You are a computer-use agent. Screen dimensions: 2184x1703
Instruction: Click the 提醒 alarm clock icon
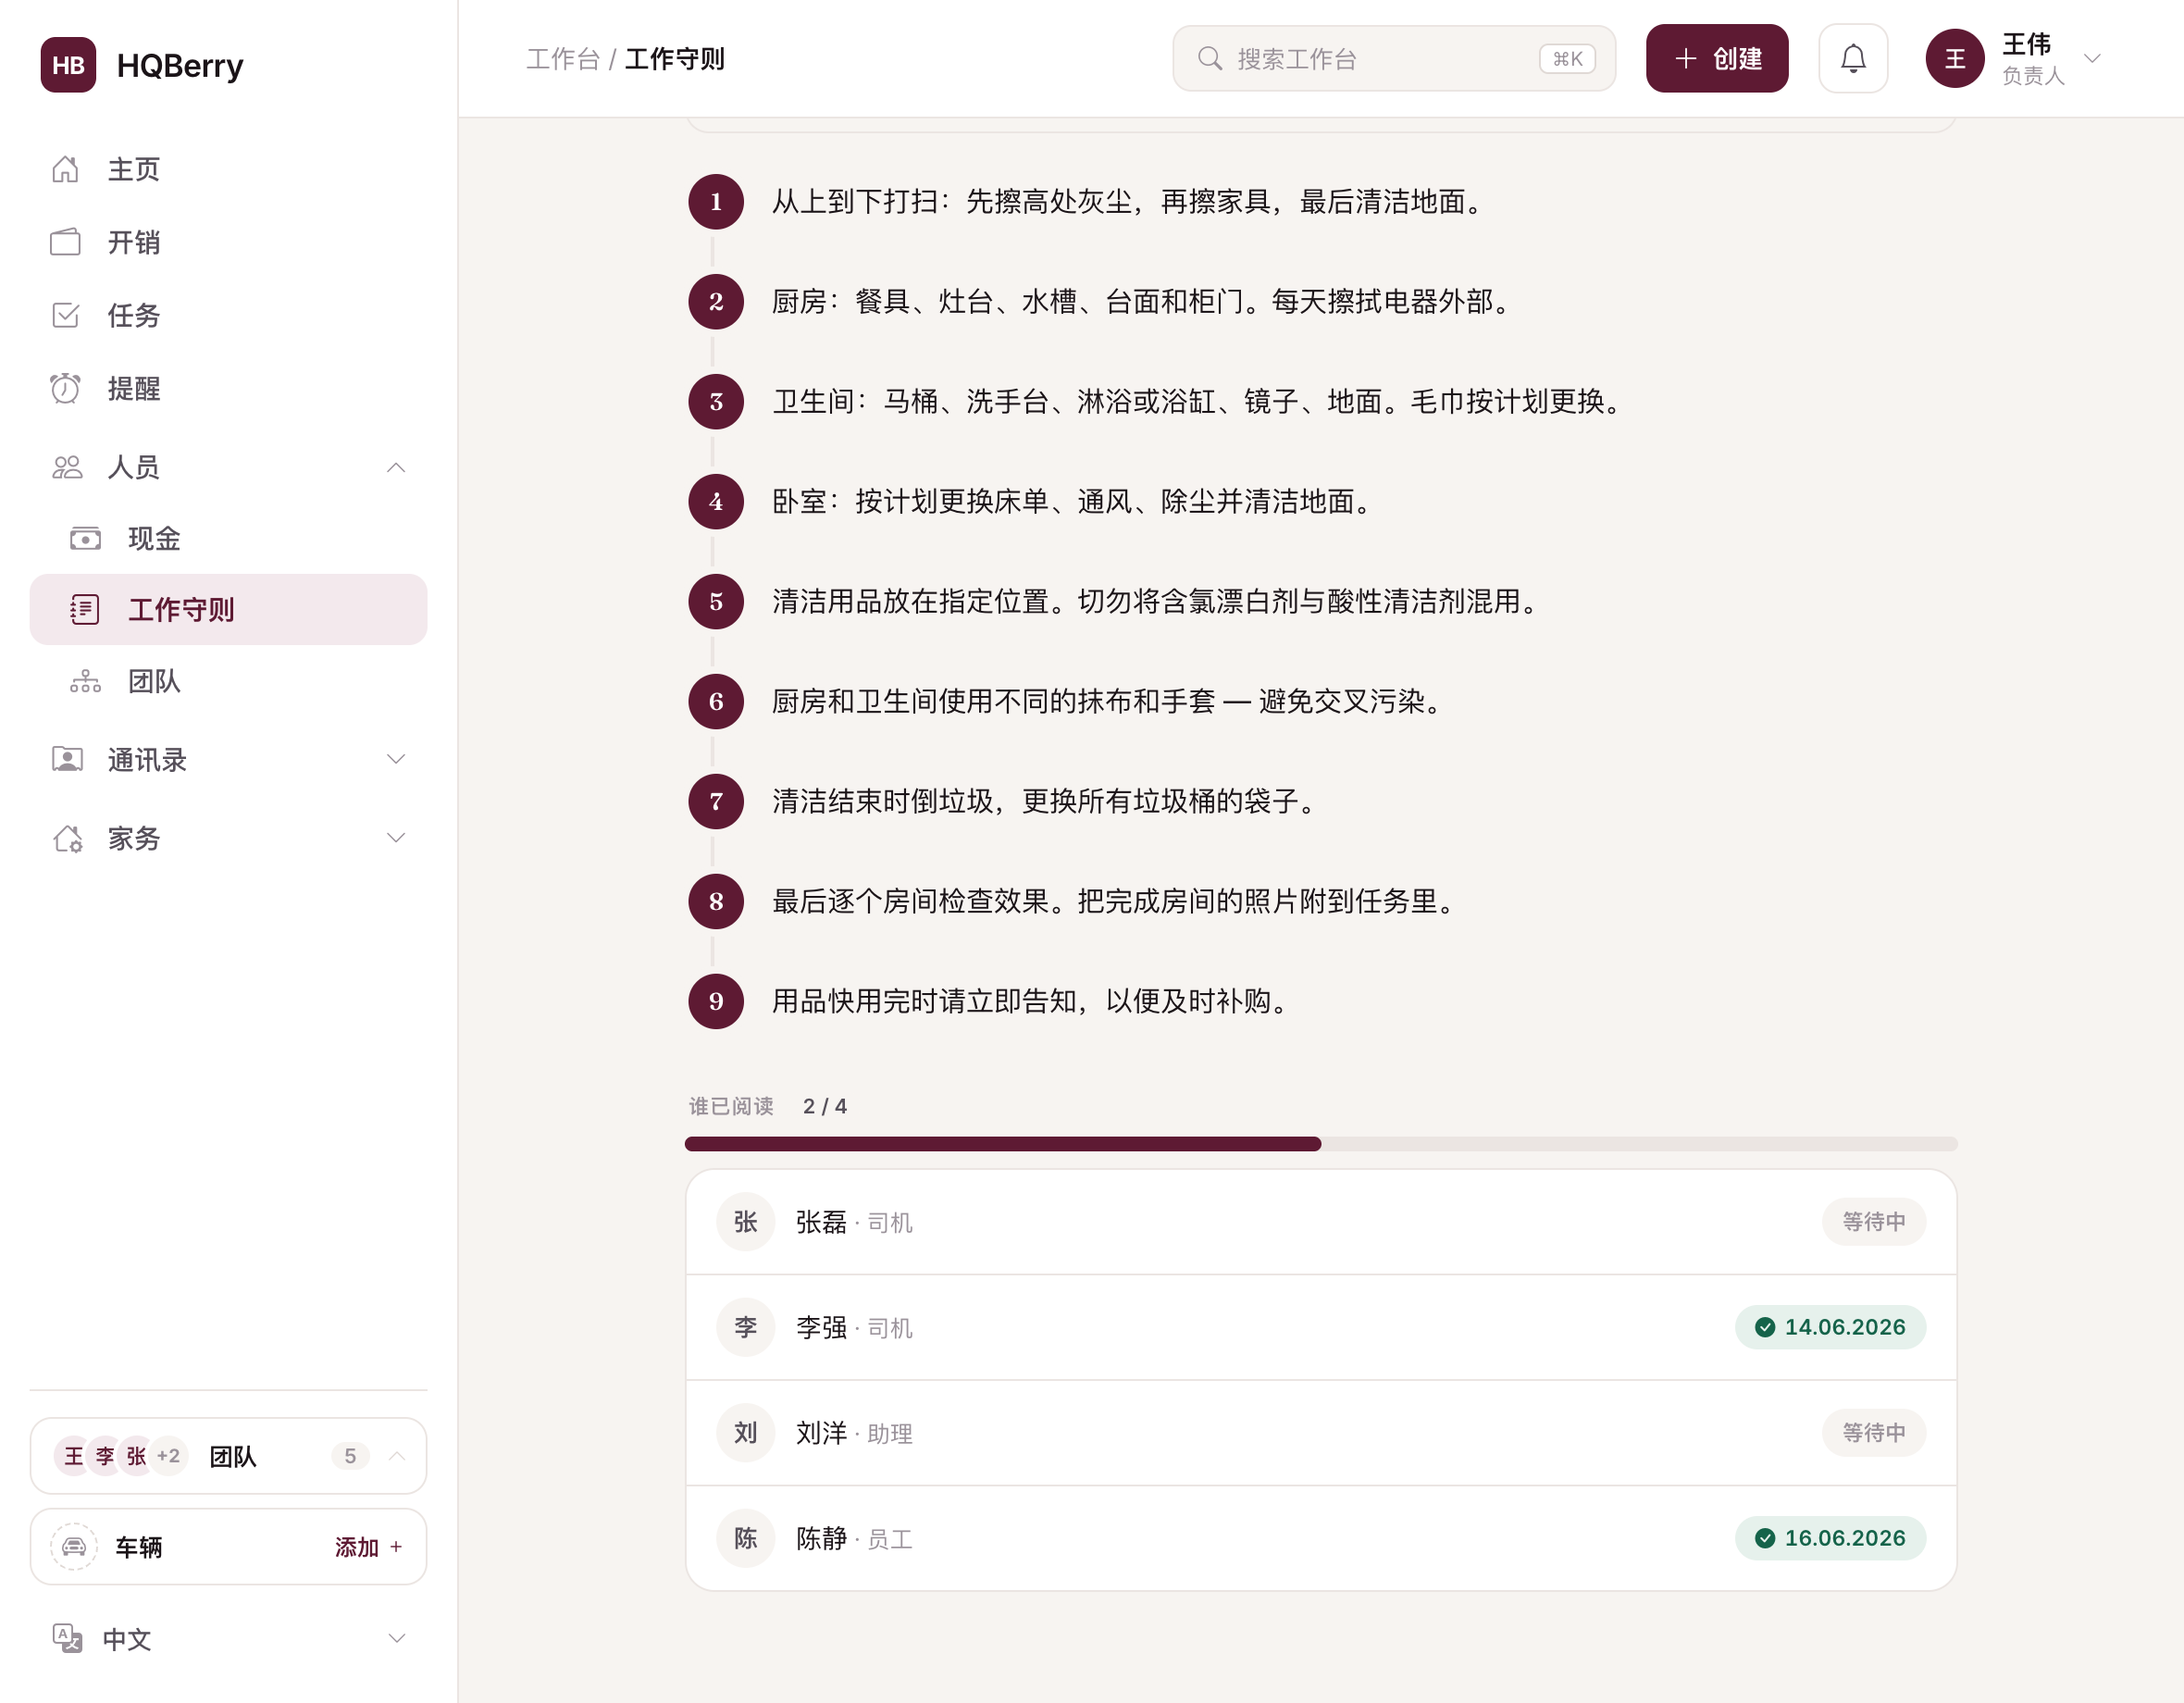click(66, 388)
